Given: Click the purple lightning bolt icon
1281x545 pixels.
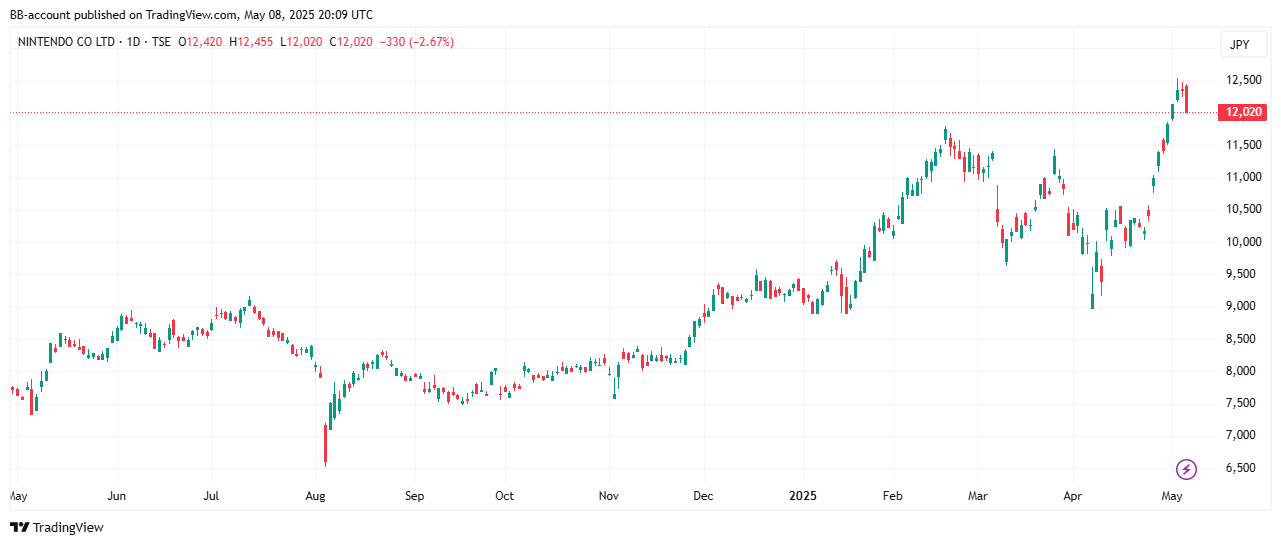Looking at the screenshot, I should [1186, 469].
